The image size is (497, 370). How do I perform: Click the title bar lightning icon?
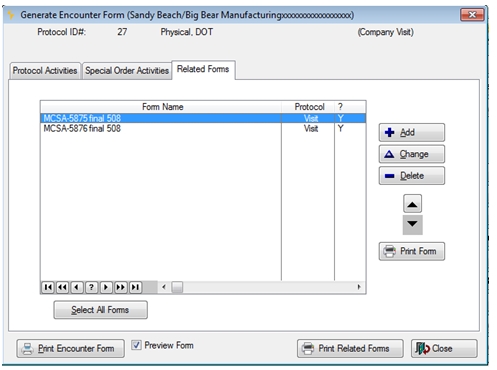[x=11, y=15]
